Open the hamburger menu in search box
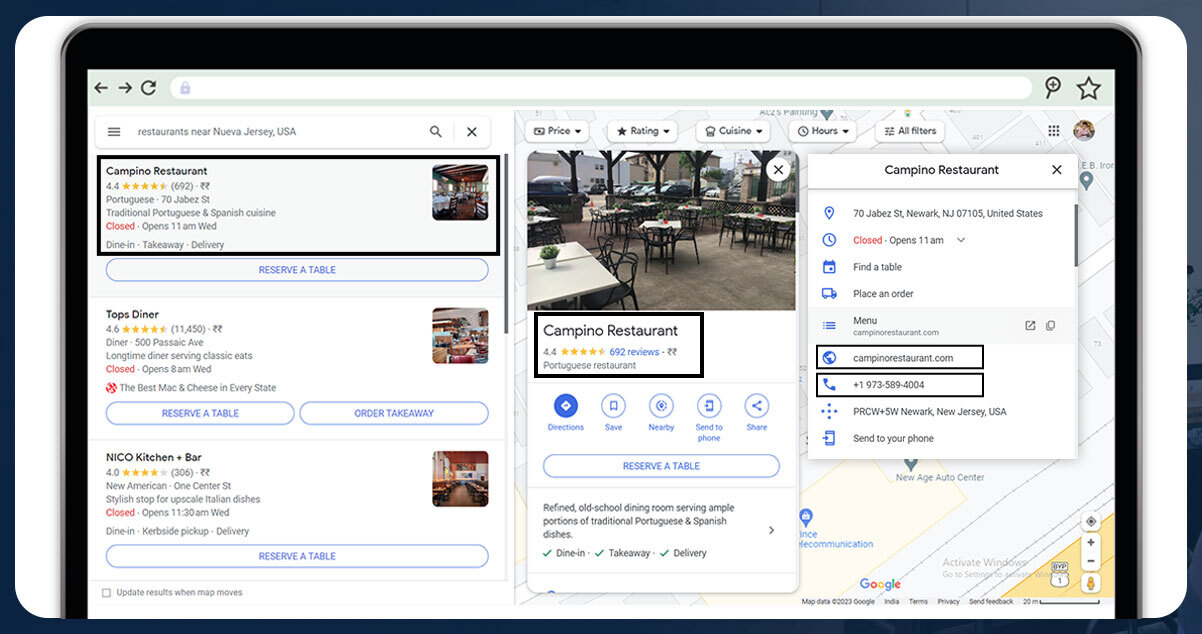The width and height of the screenshot is (1202, 634). point(114,132)
